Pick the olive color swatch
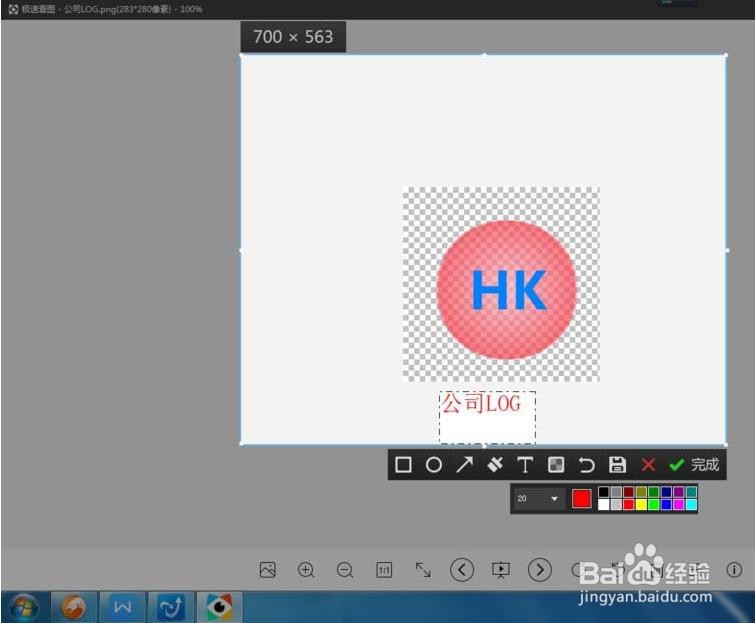Viewport: 755px width, 623px height. coord(641,492)
